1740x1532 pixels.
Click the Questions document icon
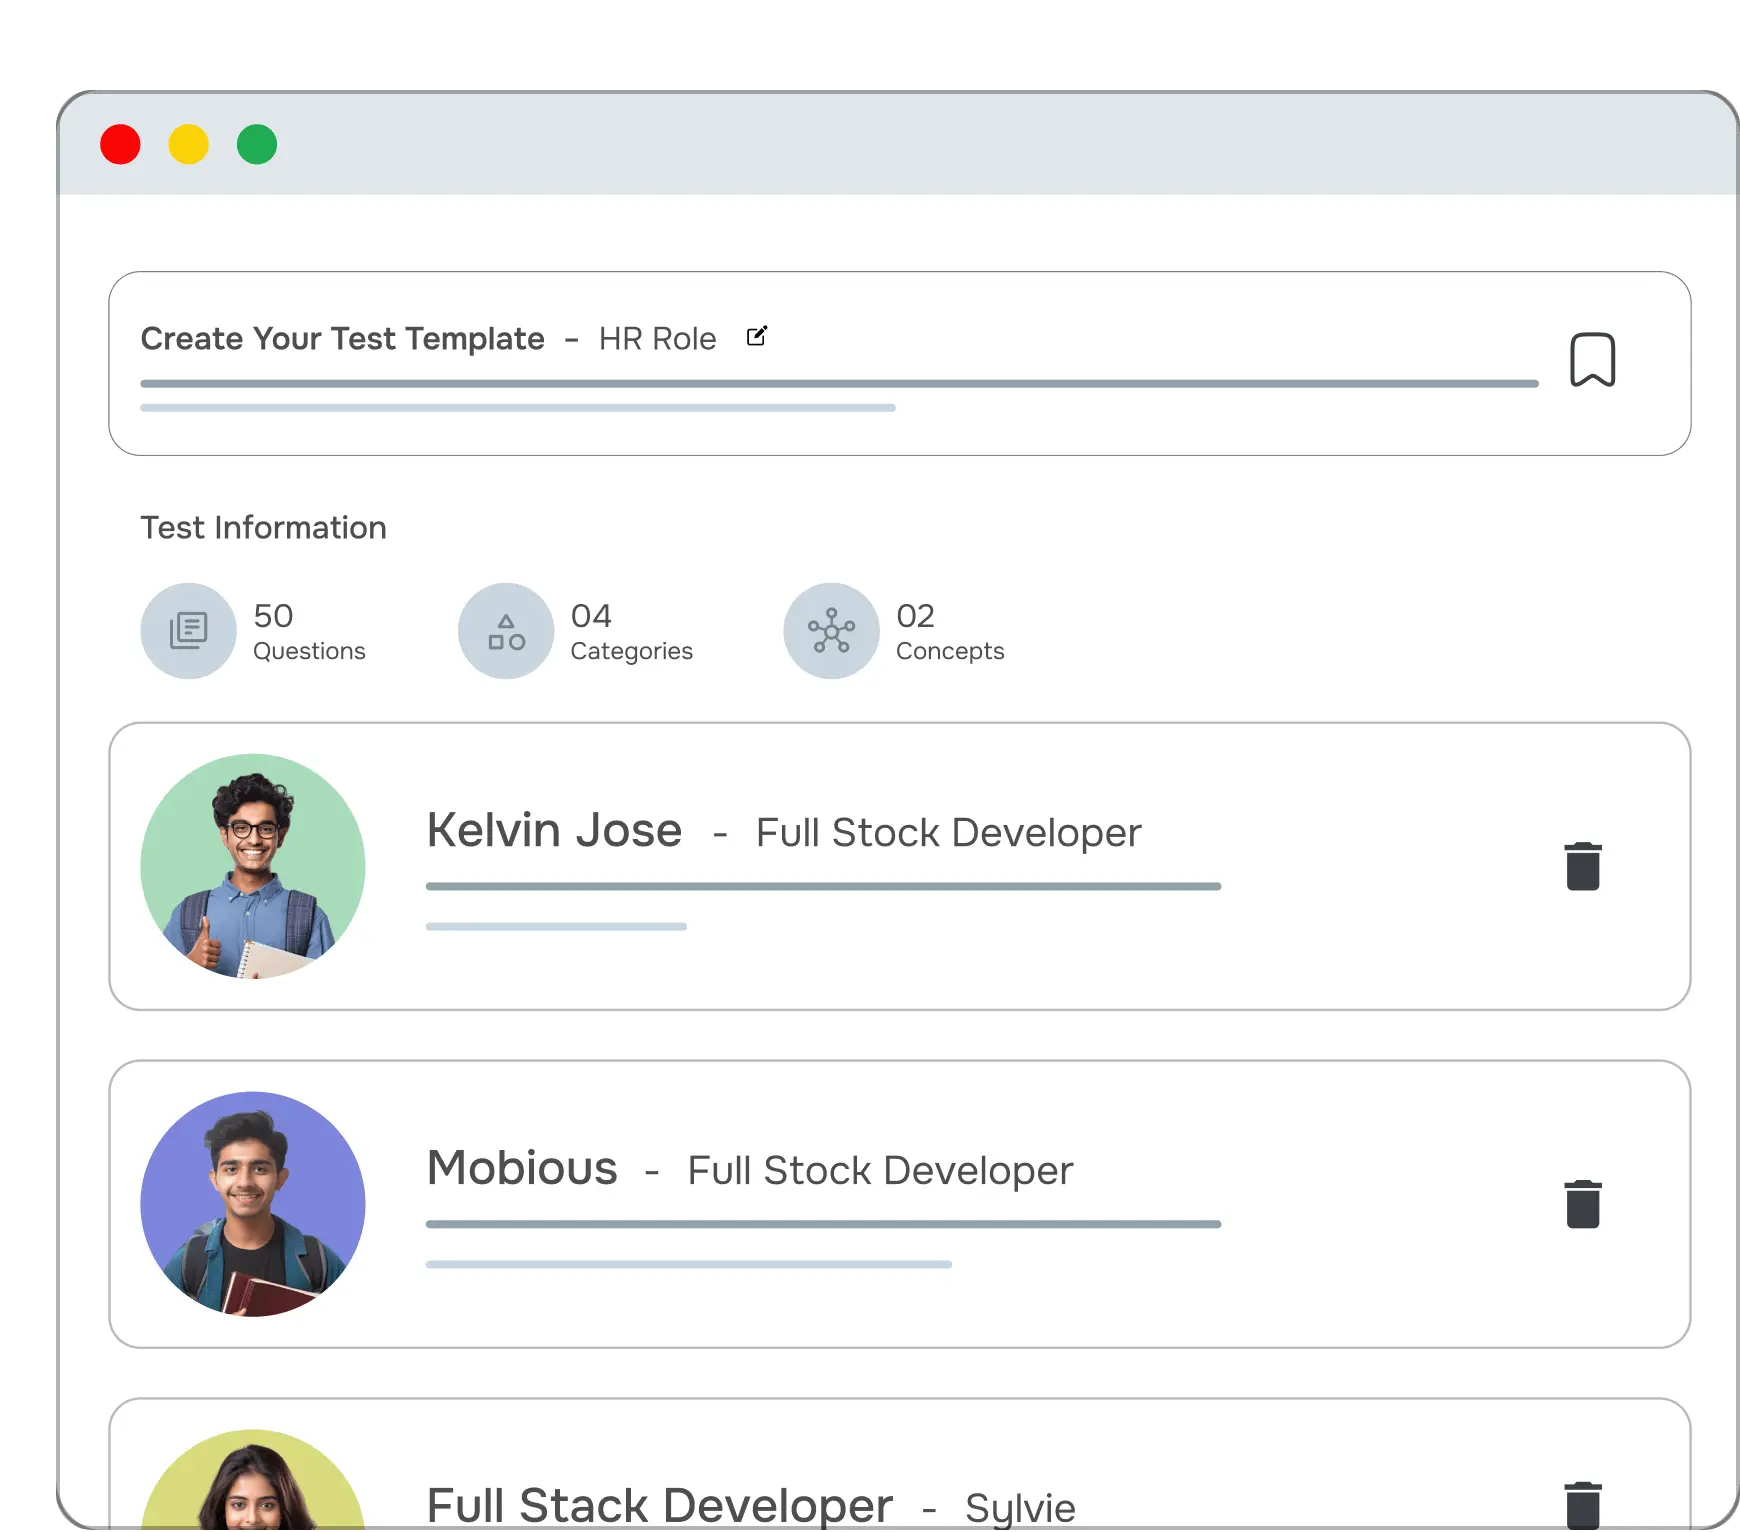188,631
